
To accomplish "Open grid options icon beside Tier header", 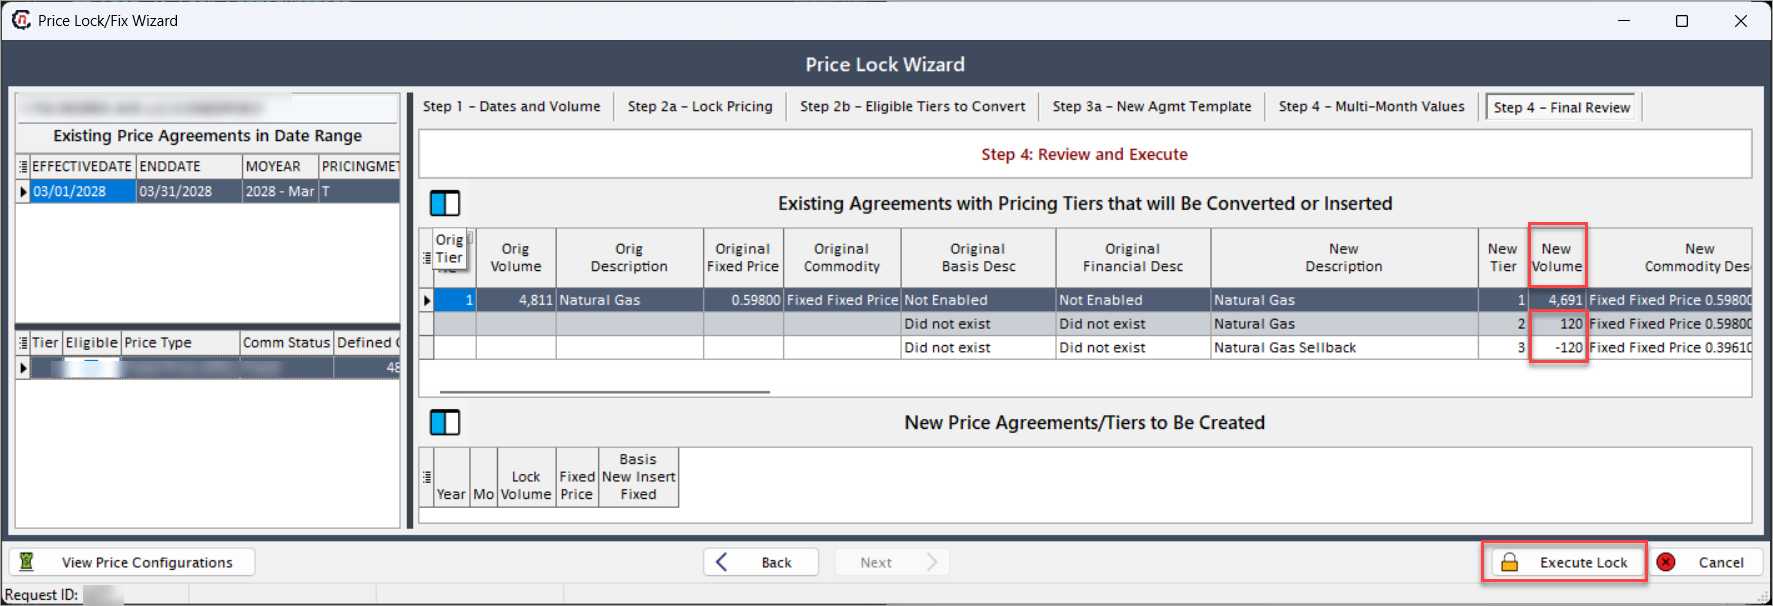I will pos(23,343).
